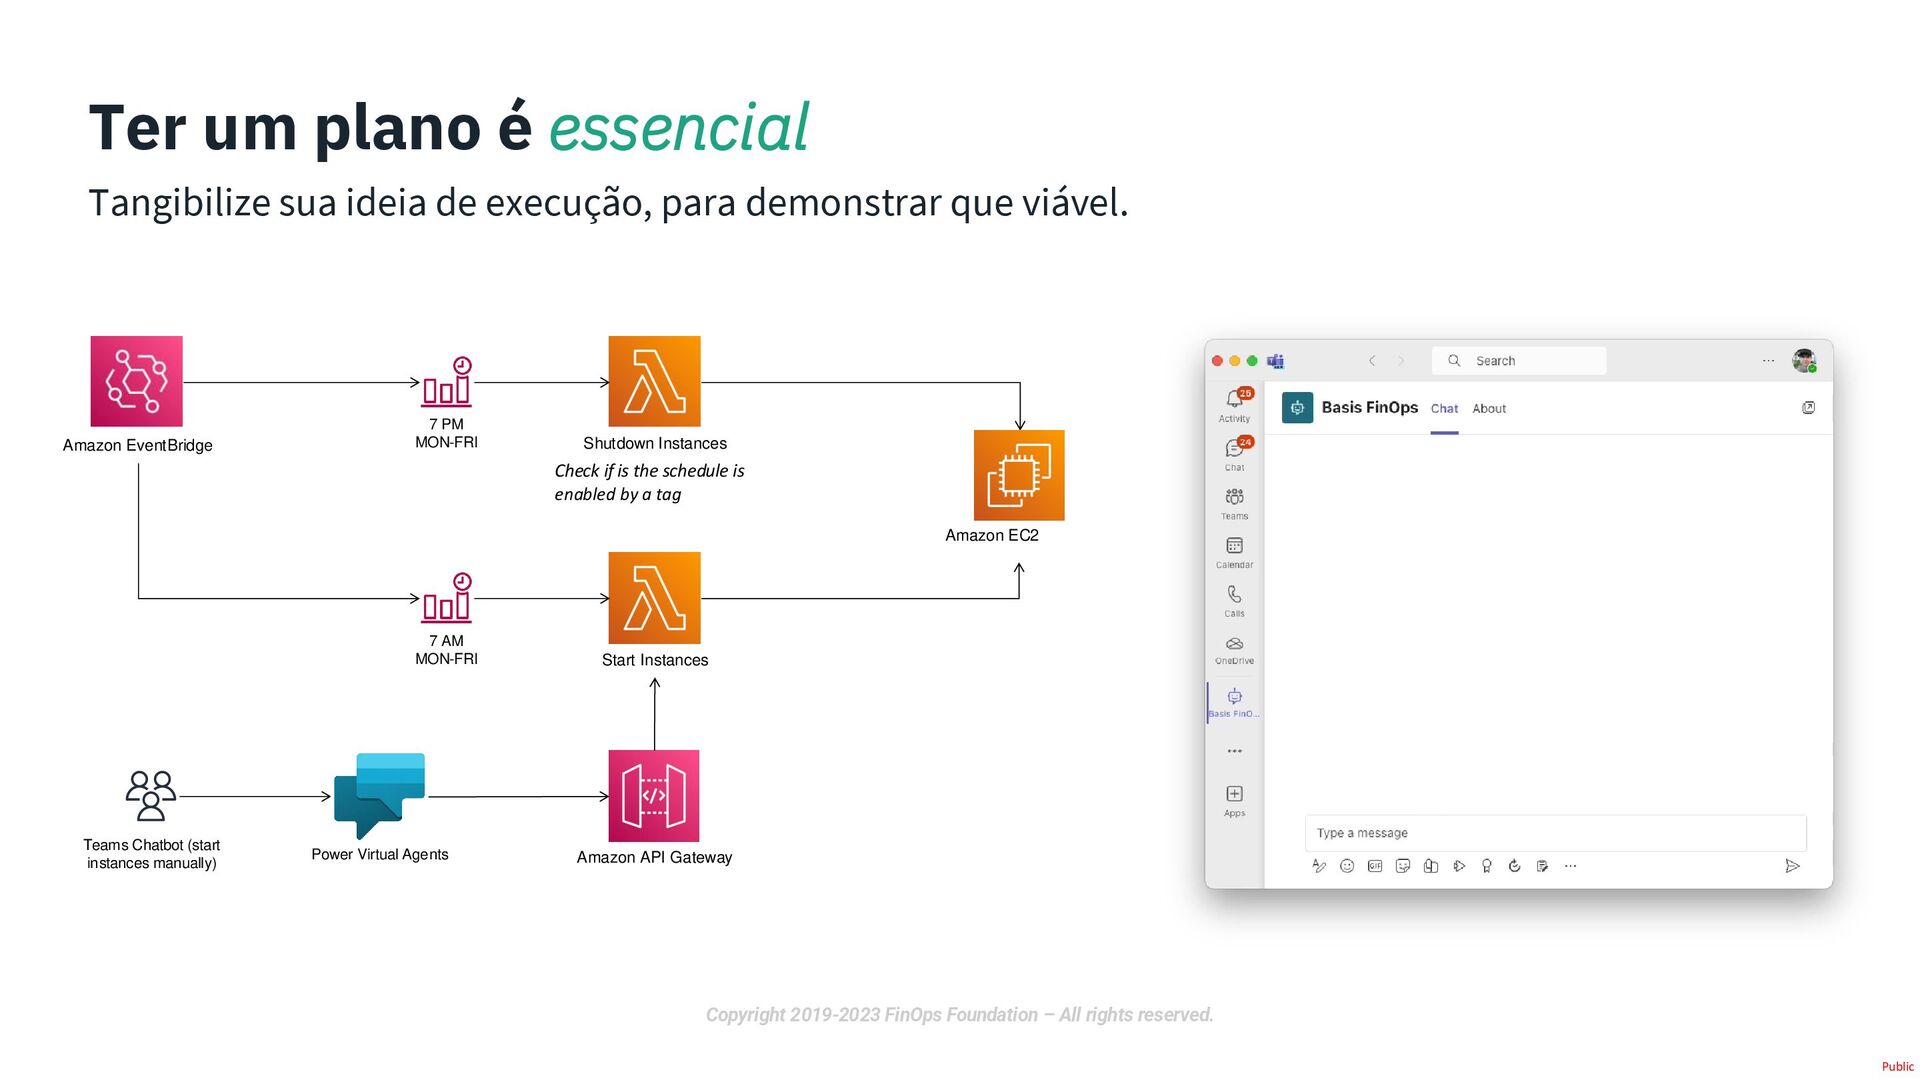Go back using the navigation arrow
This screenshot has height=1080, width=1920.
[x=1372, y=361]
